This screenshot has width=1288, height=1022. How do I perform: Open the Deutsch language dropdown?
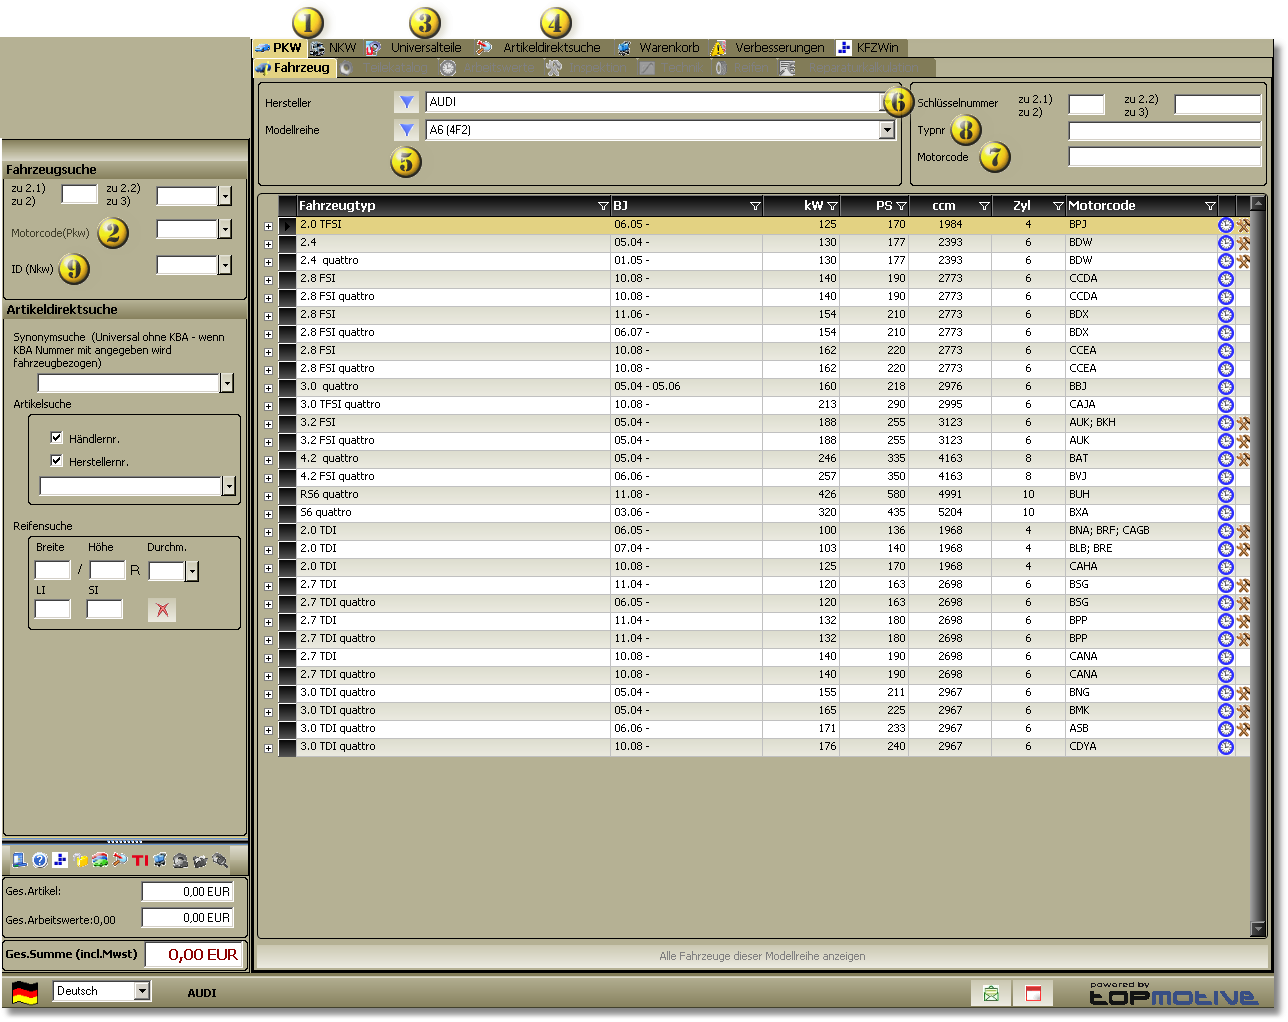142,991
